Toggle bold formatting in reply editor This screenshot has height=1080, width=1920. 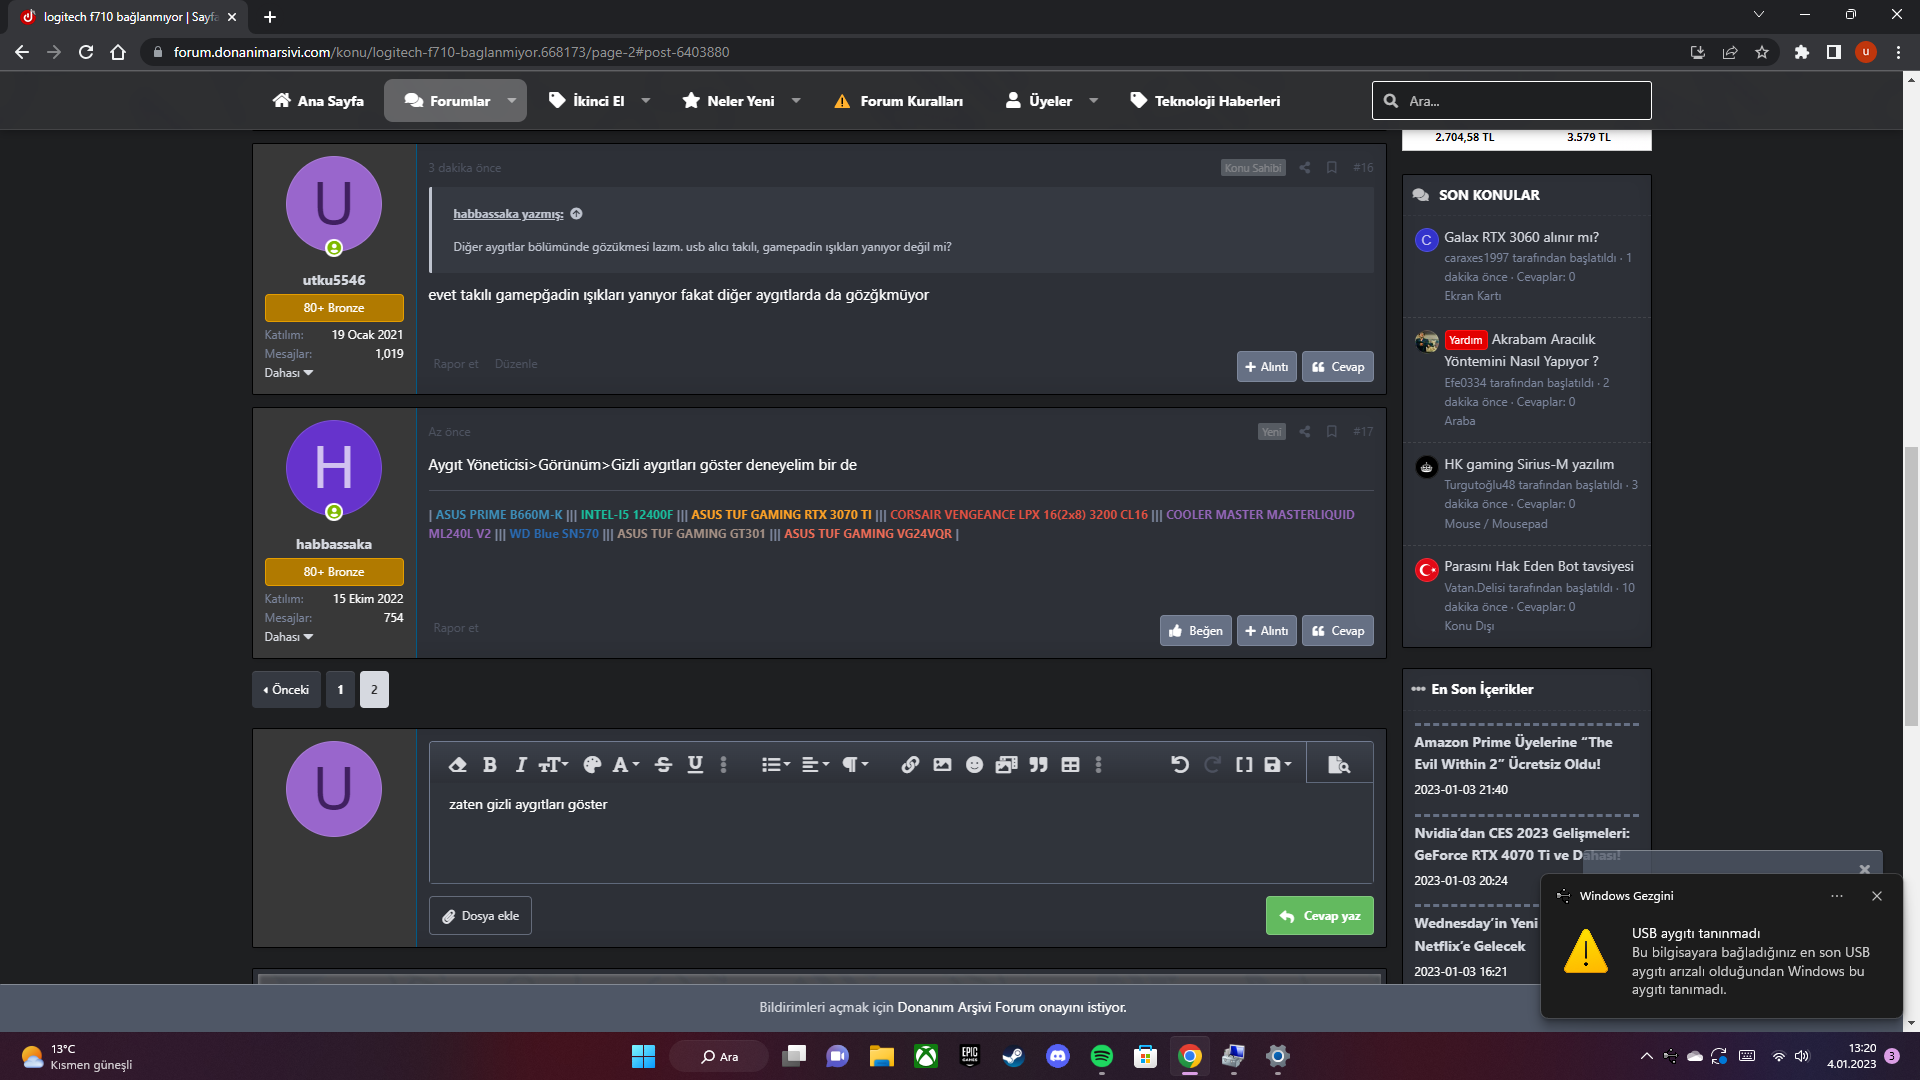click(489, 765)
